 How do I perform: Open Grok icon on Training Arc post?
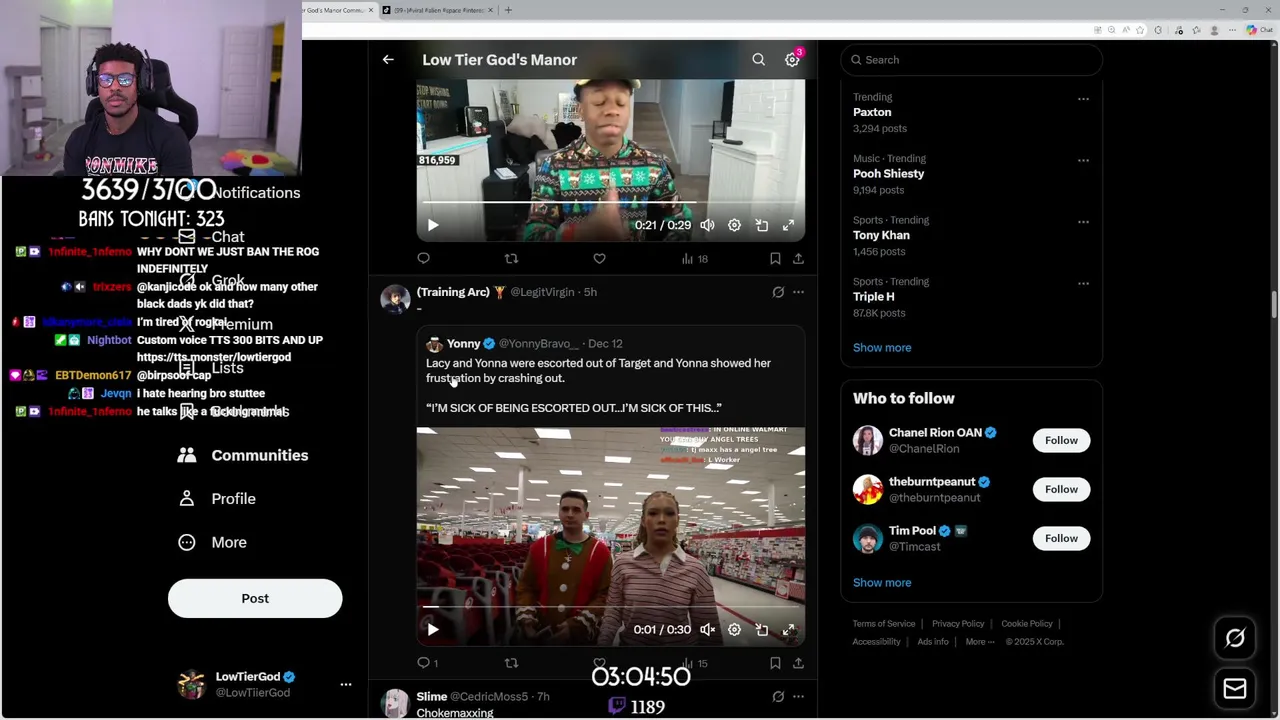point(778,292)
